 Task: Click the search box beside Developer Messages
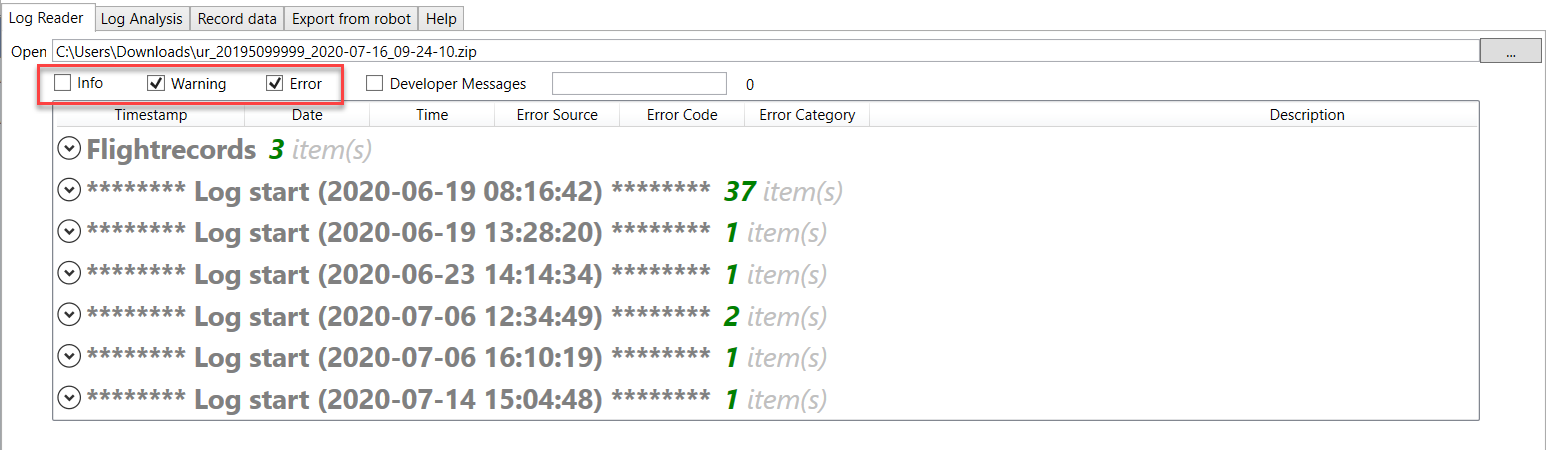pyautogui.click(x=639, y=84)
